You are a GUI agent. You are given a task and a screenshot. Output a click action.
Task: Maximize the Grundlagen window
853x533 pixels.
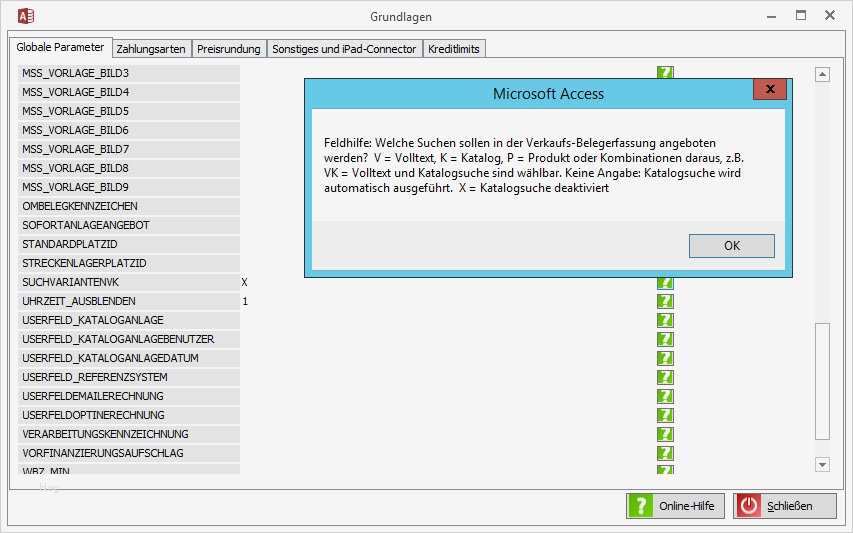(801, 15)
